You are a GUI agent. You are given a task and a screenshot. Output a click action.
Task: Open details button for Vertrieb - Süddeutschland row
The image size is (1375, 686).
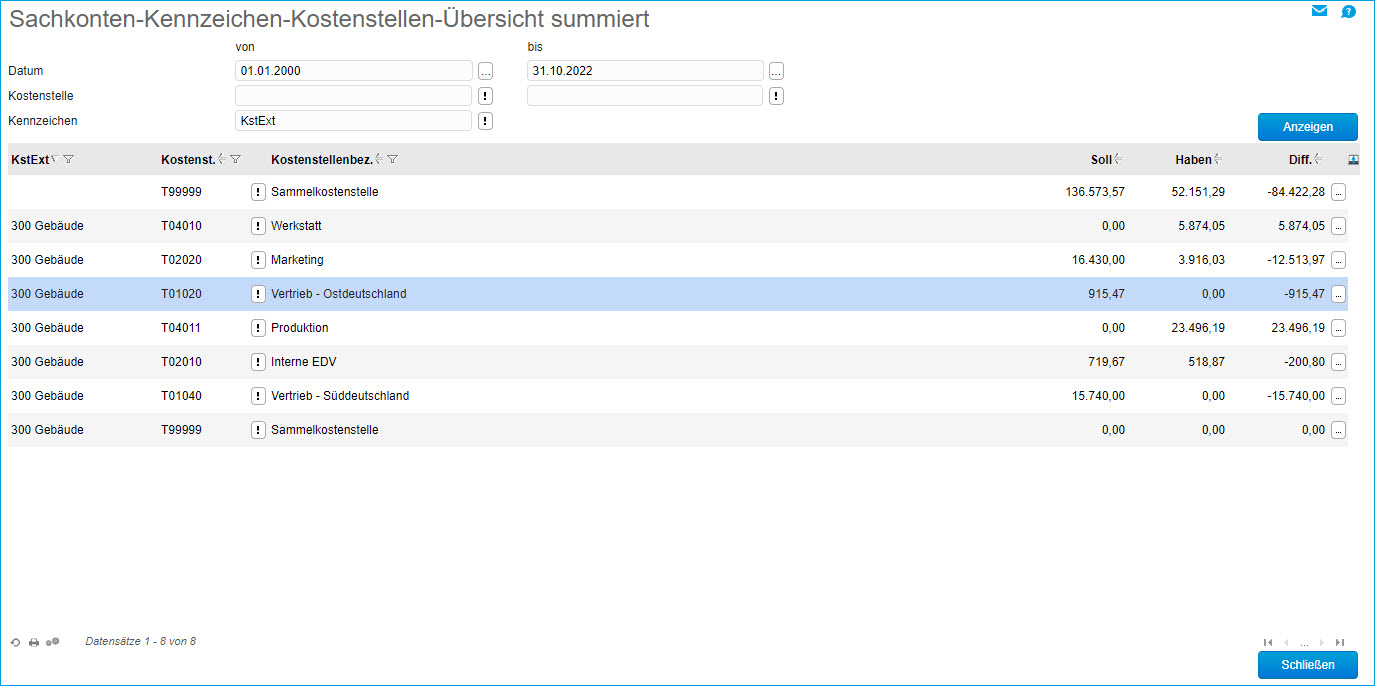1338,396
